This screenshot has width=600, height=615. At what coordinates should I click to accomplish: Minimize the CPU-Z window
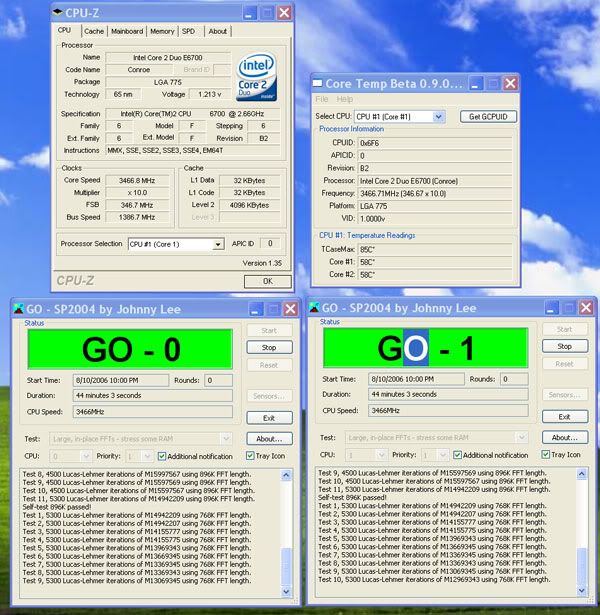250,13
